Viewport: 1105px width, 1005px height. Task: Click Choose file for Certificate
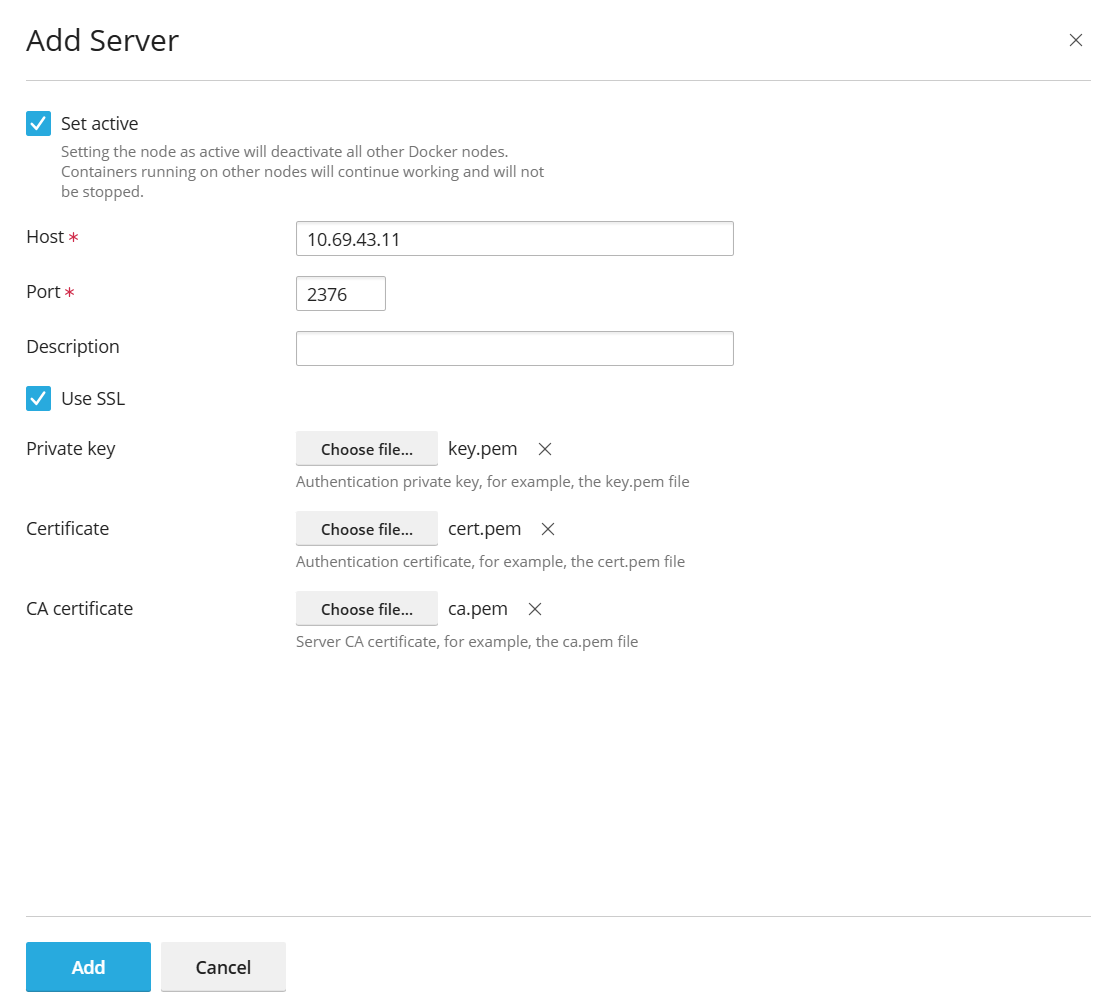coord(366,528)
